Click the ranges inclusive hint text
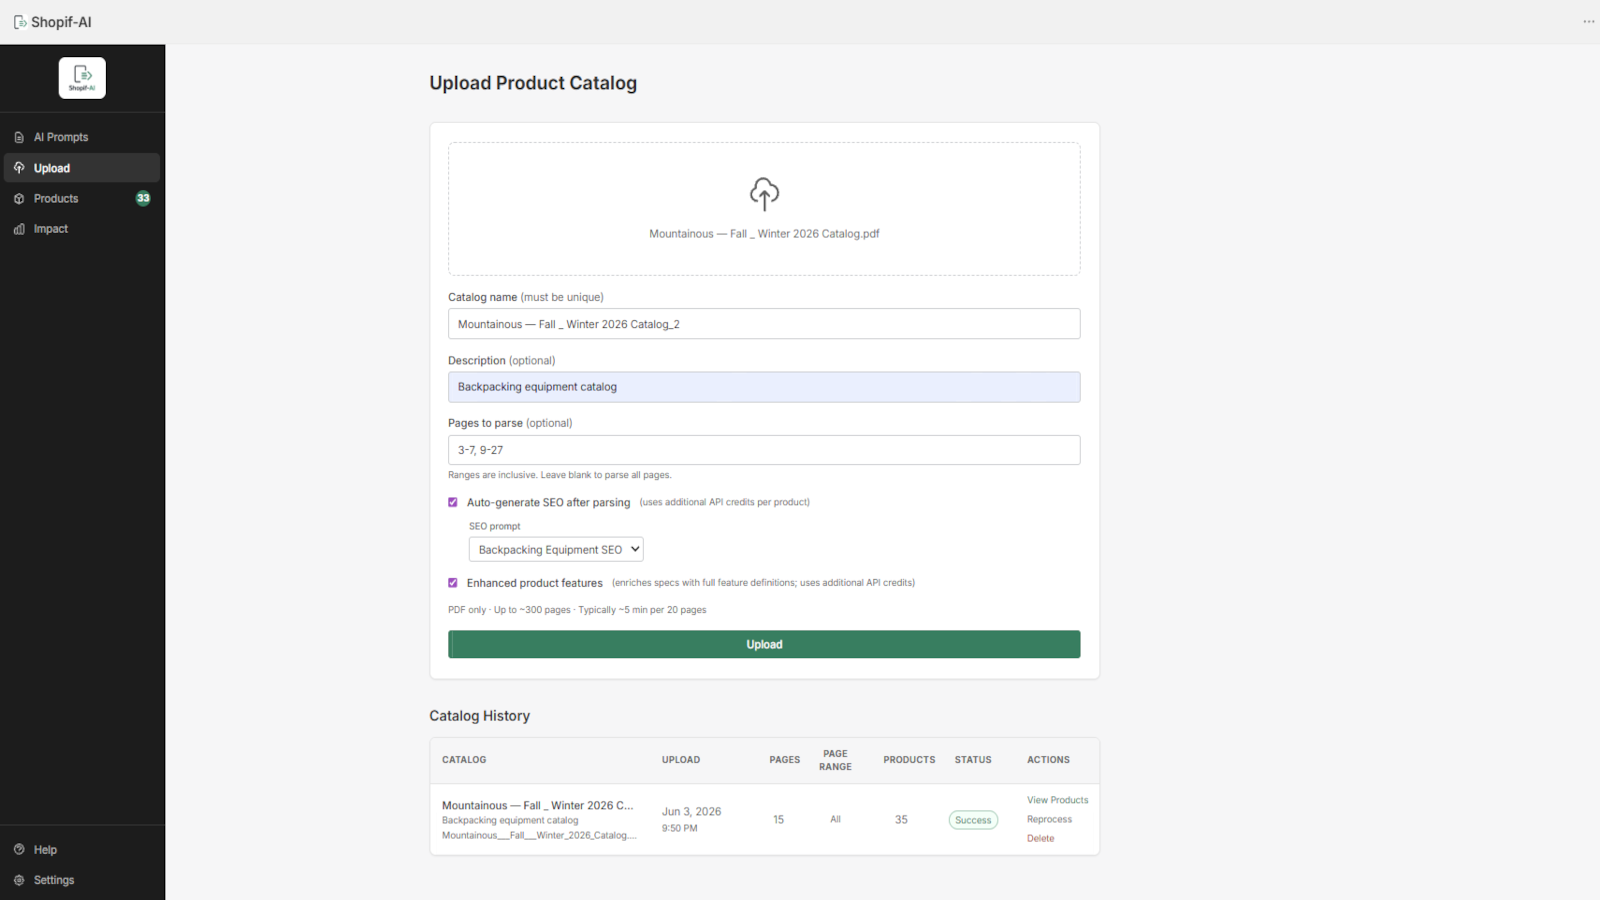 (x=560, y=475)
